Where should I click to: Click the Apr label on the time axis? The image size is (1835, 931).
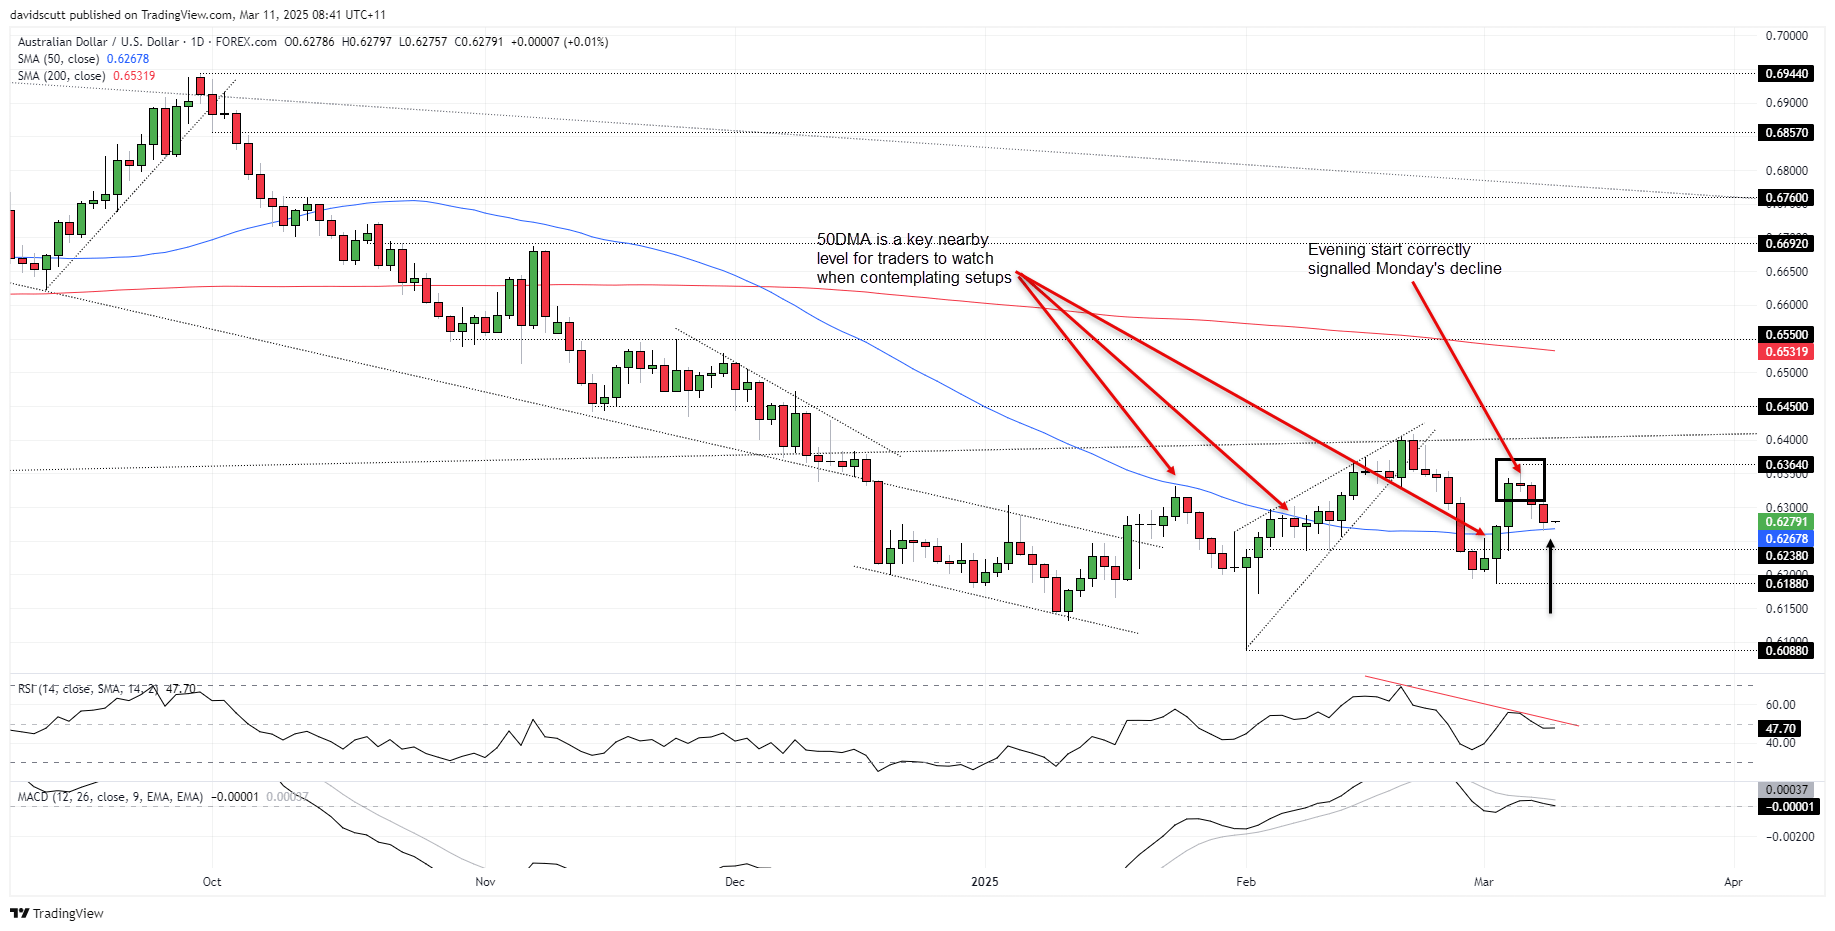1733,882
